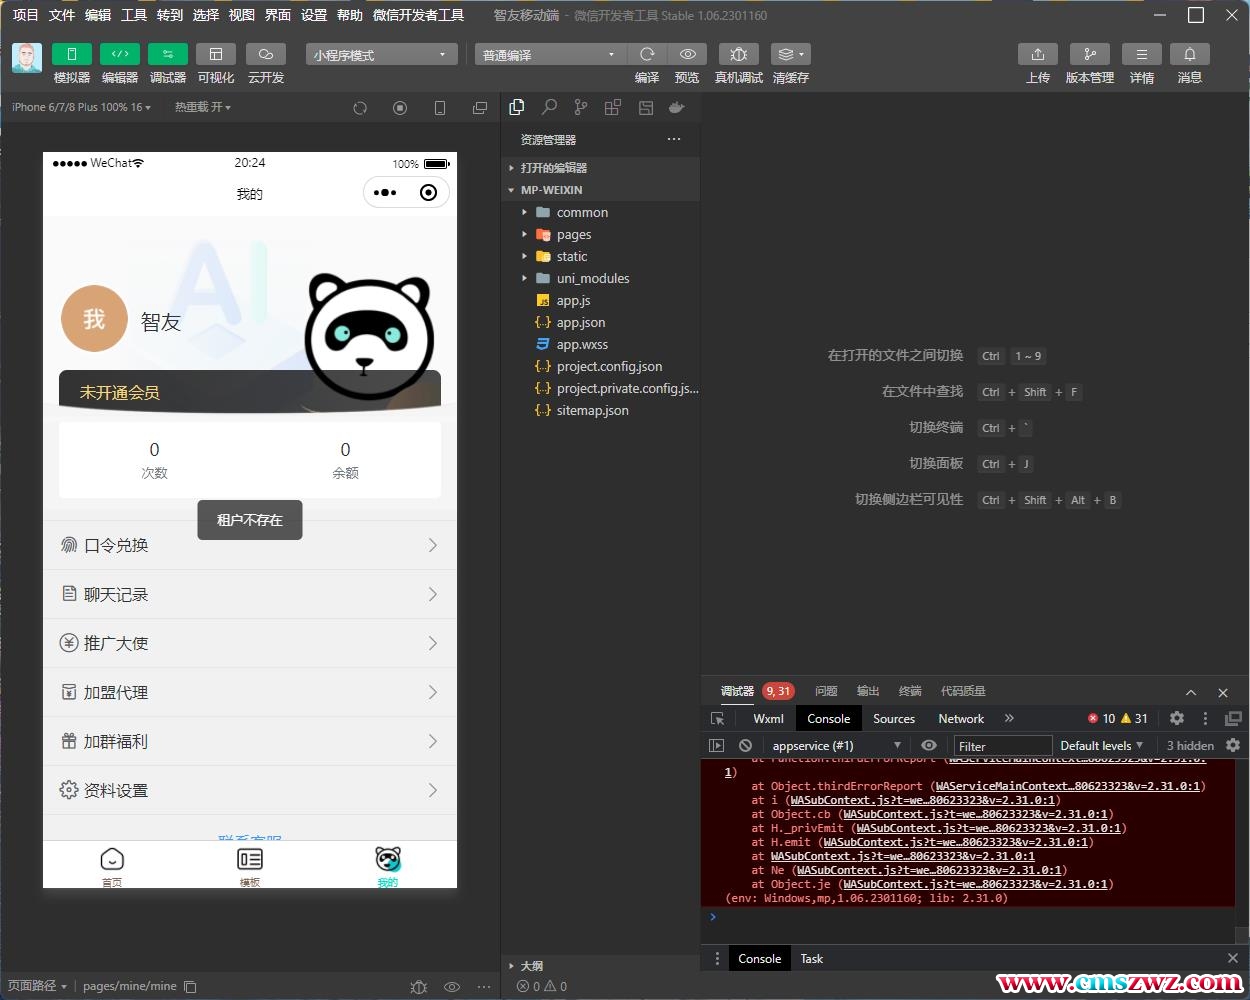Switch to the Network tab
Screen dimensions: 1250x1000
coord(960,718)
